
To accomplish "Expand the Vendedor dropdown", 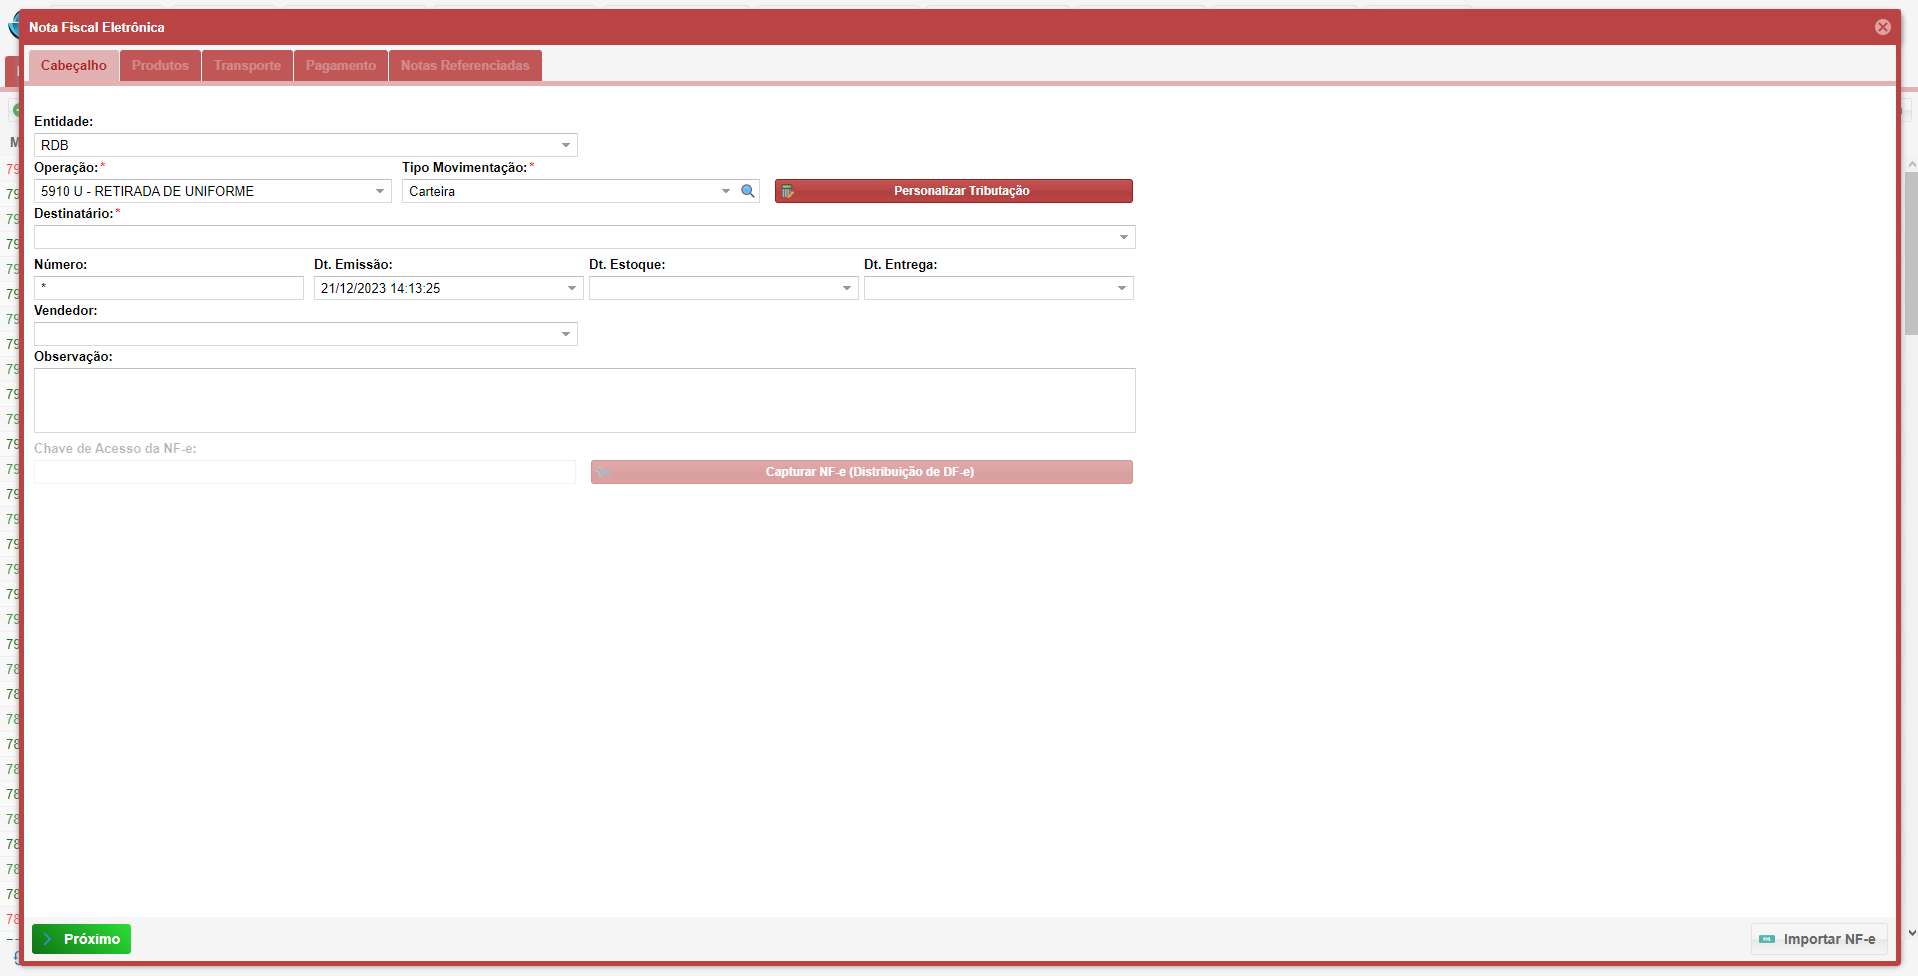I will 566,334.
